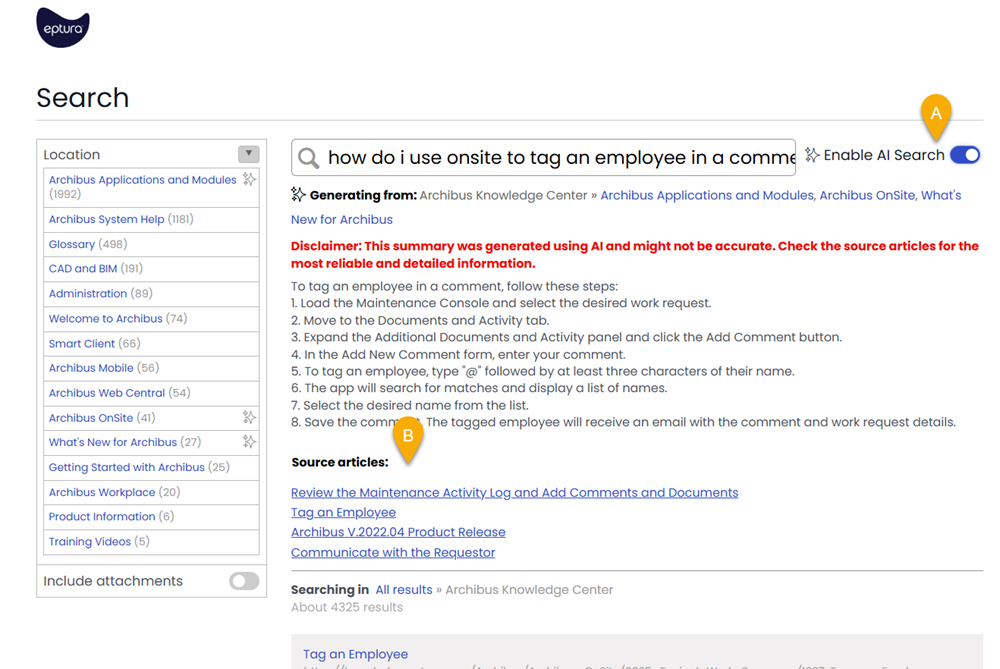Open the Communicate with the Requestor article
The image size is (1000, 669).
point(393,552)
